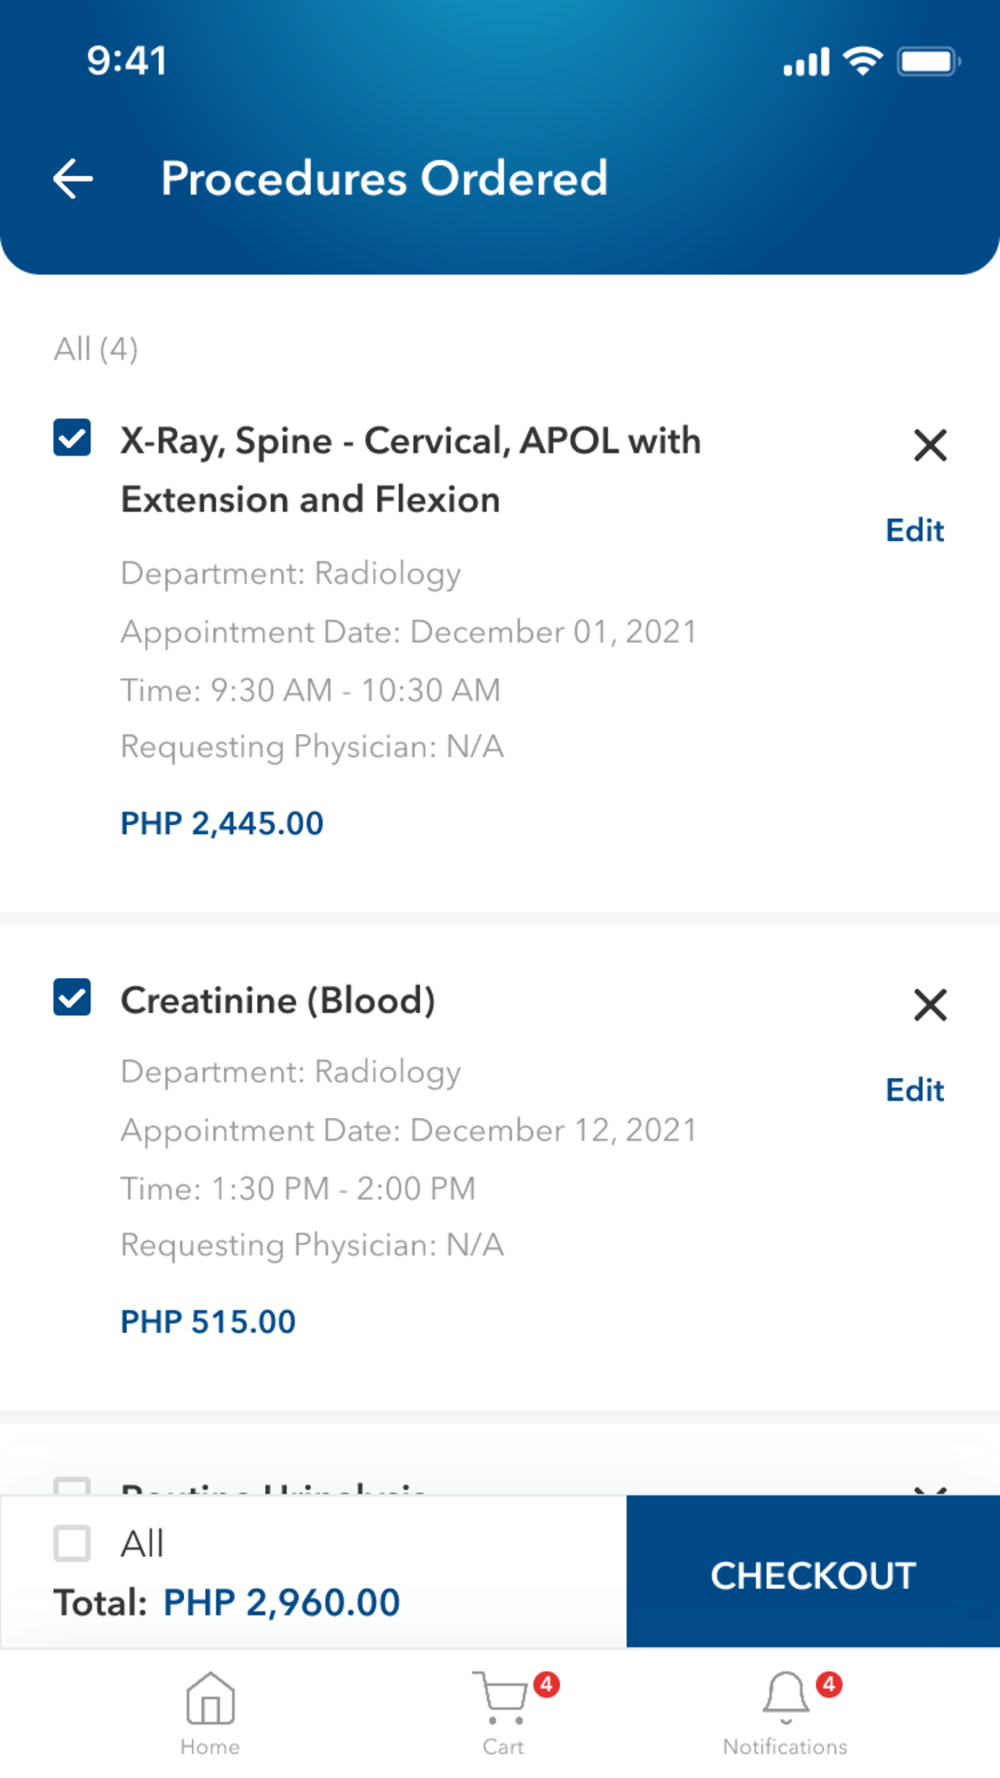
Task: Edit the Creatinine (Blood) appointment
Action: pyautogui.click(x=914, y=1089)
